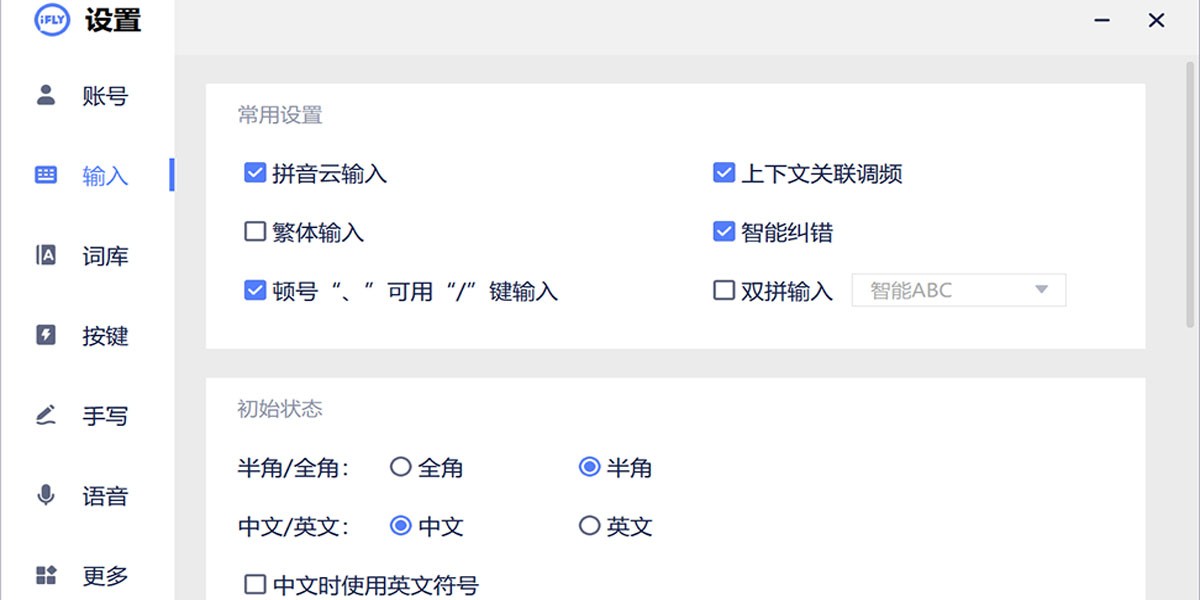This screenshot has height=600, width=1200.
Task: Switch to the 更多 tab
Action: click(x=105, y=576)
